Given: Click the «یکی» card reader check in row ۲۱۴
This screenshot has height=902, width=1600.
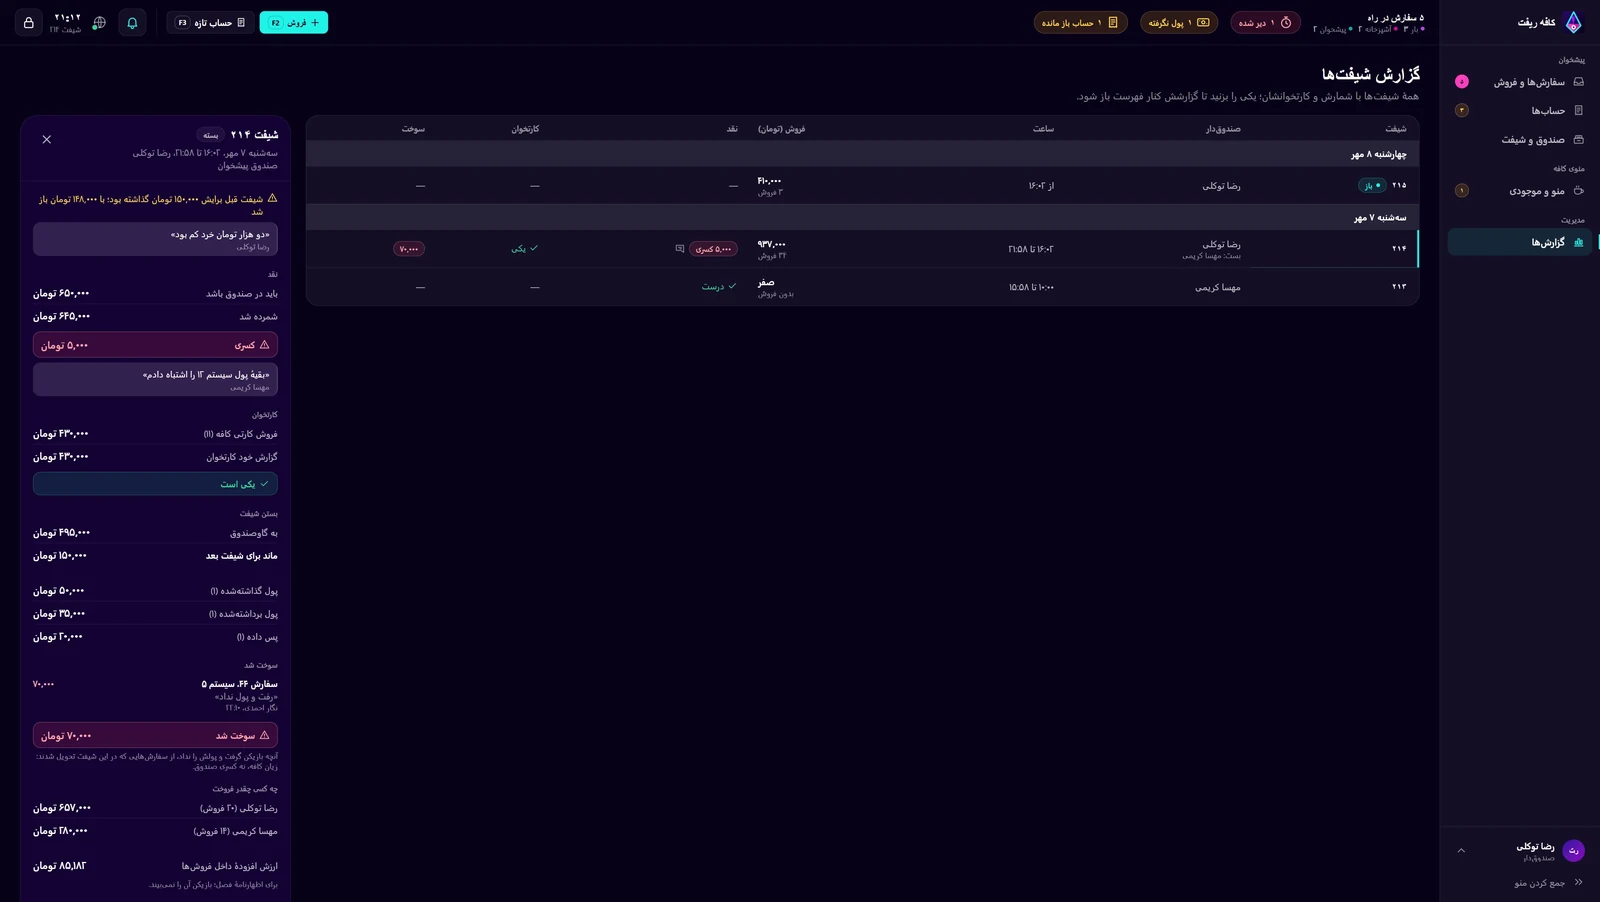Looking at the screenshot, I should point(525,249).
